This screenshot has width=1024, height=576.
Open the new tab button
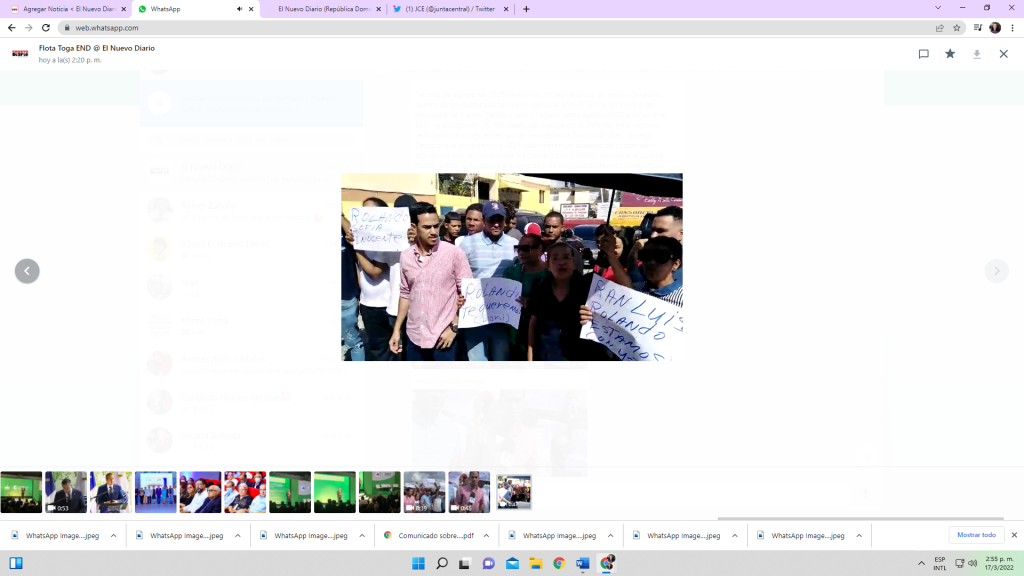click(x=527, y=9)
